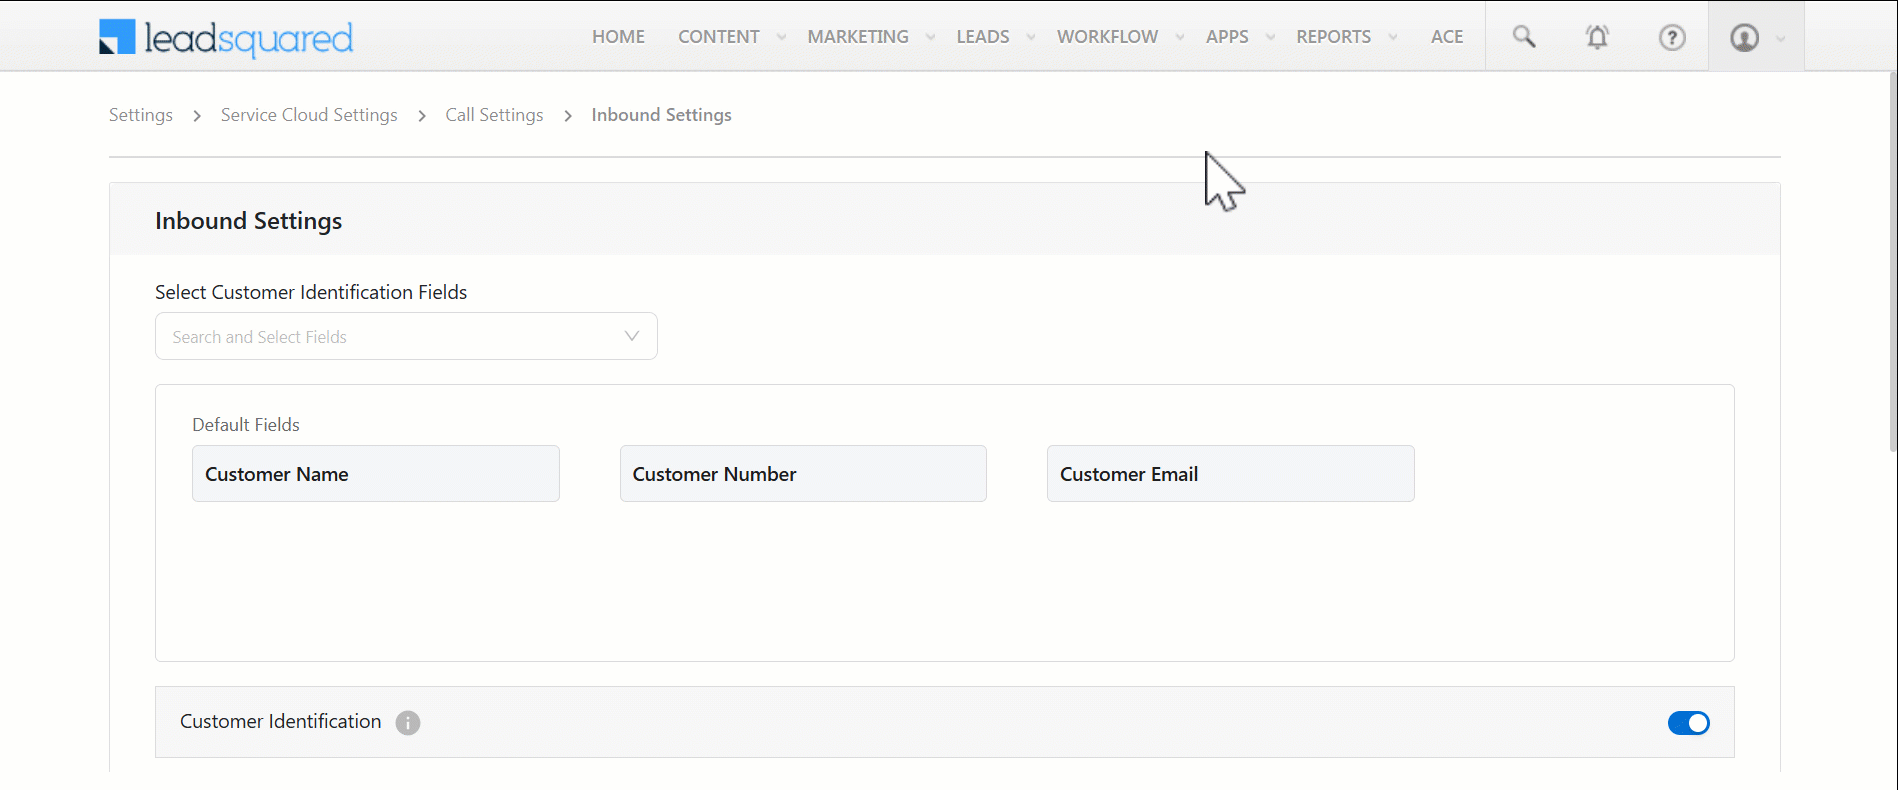
Task: Open the search magnifier icon
Action: click(x=1523, y=37)
